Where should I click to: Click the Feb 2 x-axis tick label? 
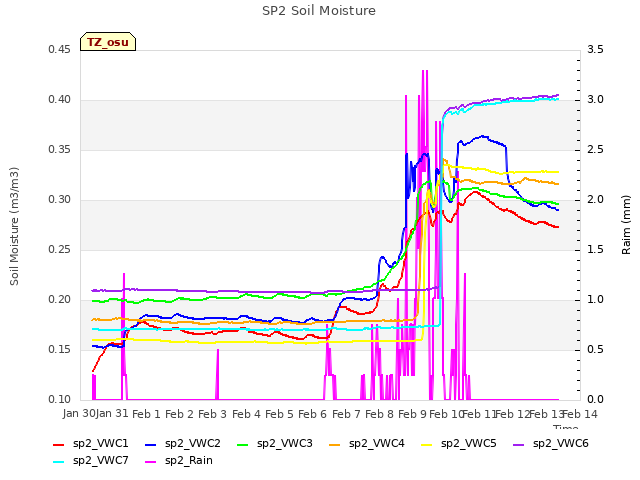click(x=180, y=414)
